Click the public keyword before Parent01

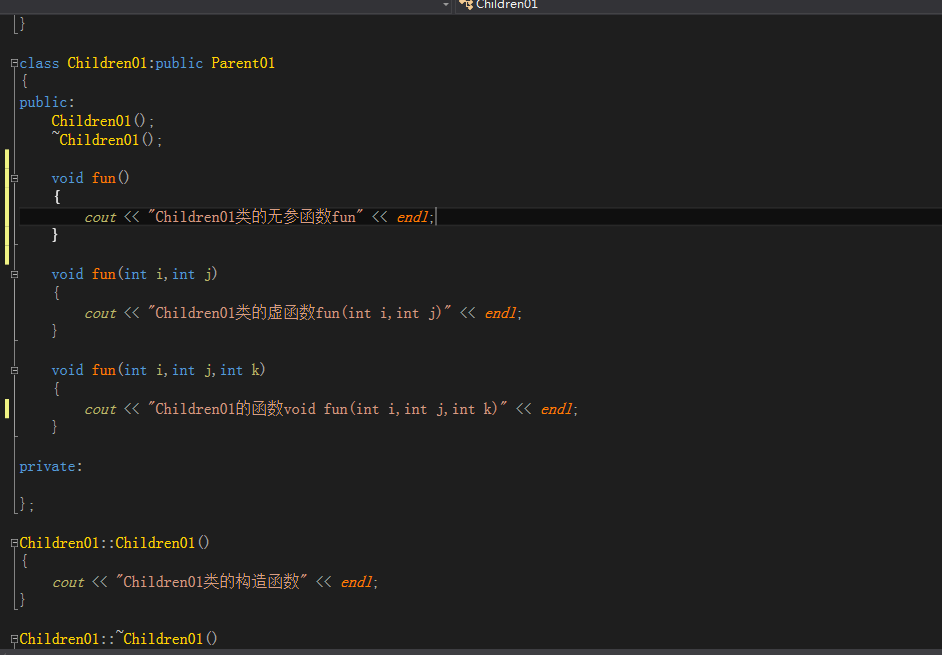click(179, 63)
